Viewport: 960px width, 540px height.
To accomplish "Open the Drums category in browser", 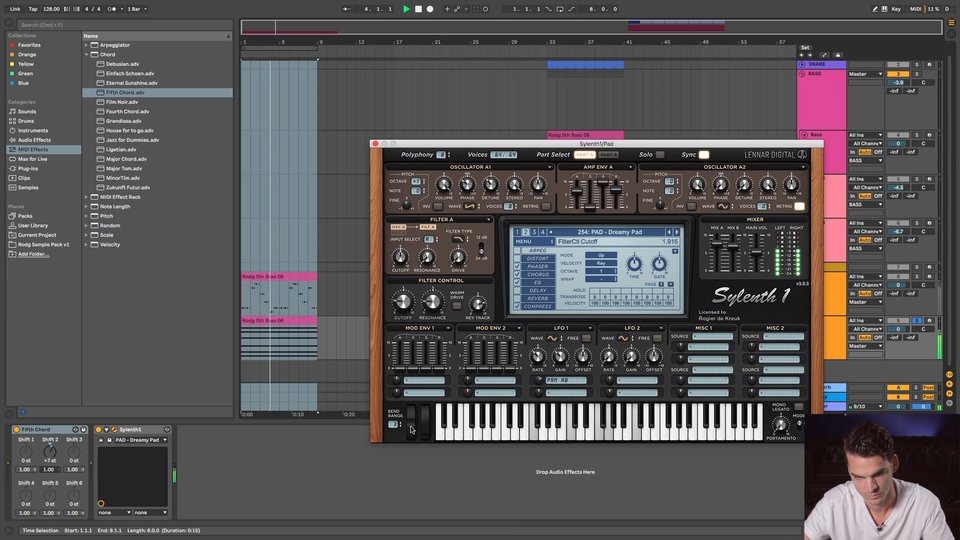I will click(26, 121).
